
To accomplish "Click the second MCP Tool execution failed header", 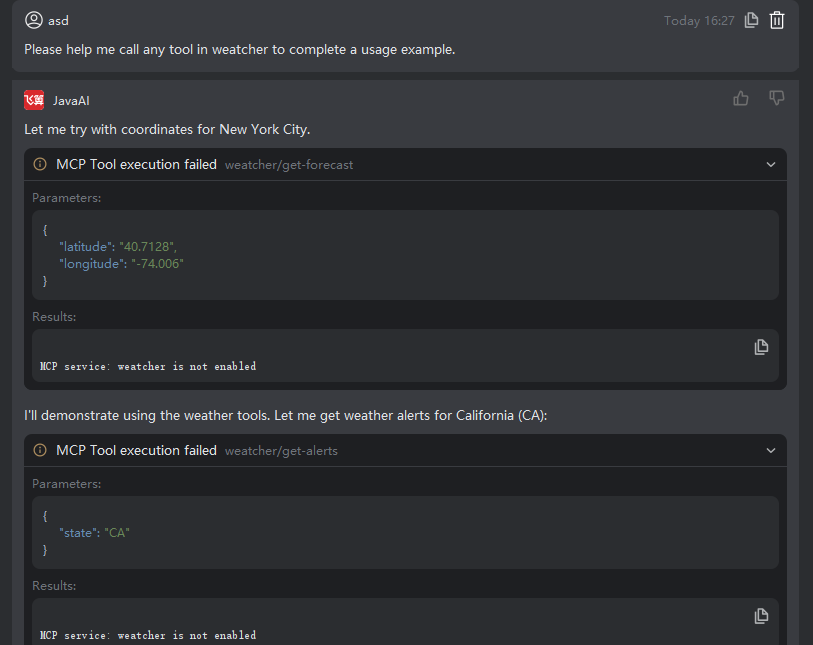I will pos(136,451).
